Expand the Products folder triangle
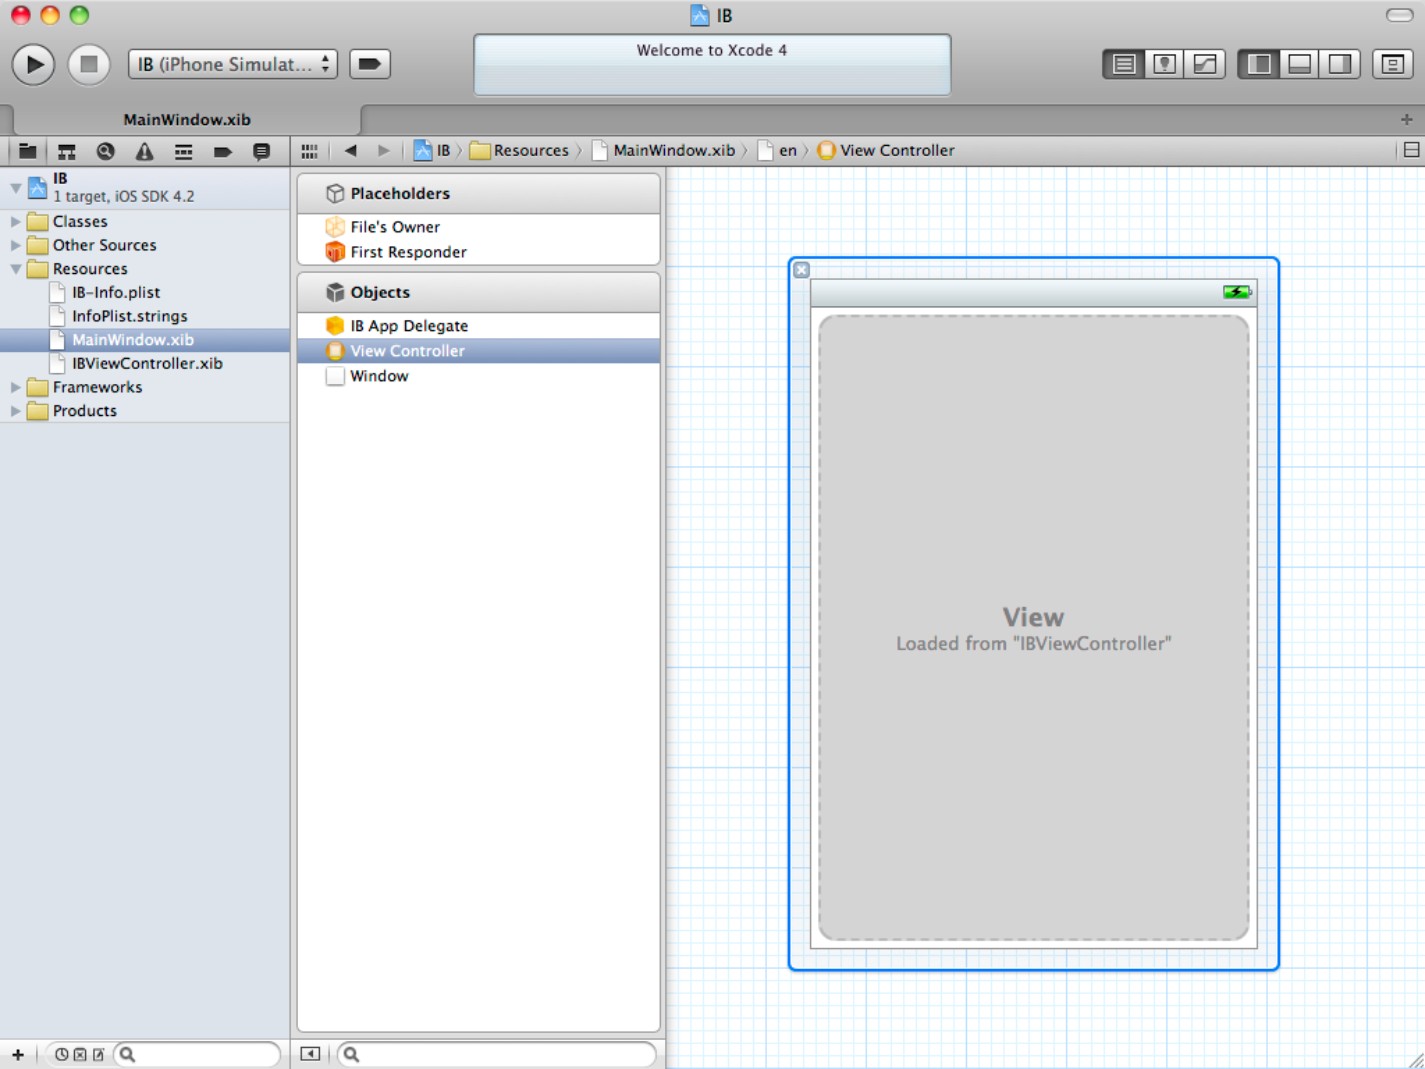This screenshot has width=1425, height=1069. pos(15,411)
